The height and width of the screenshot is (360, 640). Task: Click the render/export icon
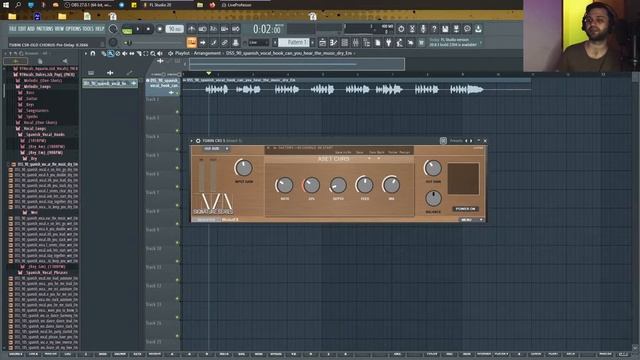pos(456,29)
